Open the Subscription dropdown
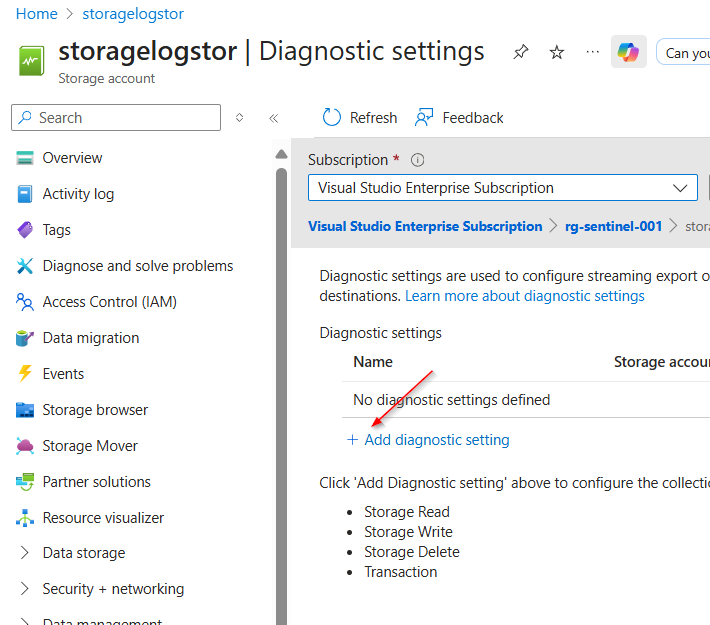 [x=503, y=188]
